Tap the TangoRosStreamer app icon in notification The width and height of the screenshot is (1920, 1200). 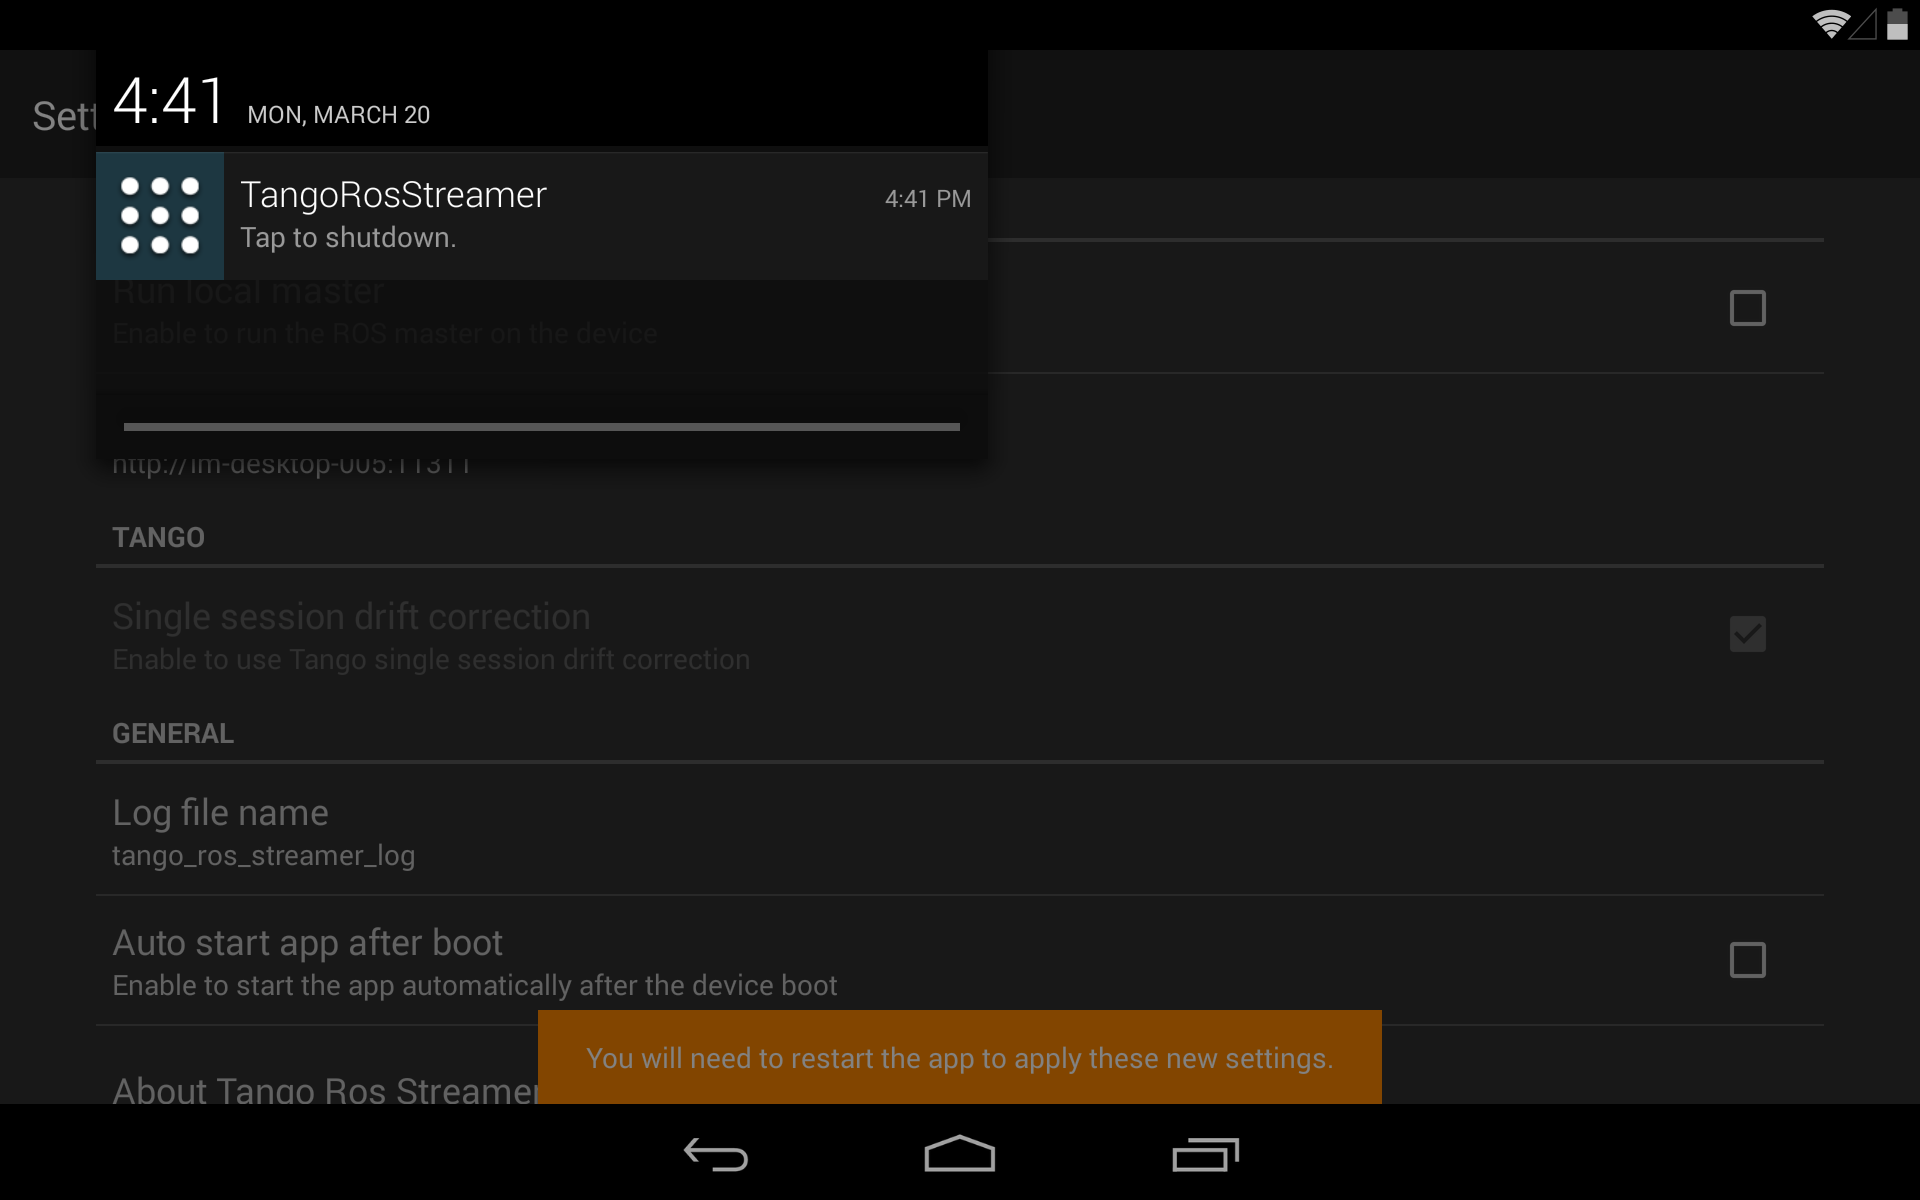point(160,216)
